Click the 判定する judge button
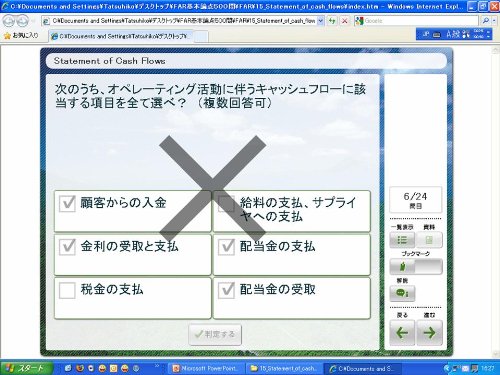The height and width of the screenshot is (375, 500). tap(215, 334)
